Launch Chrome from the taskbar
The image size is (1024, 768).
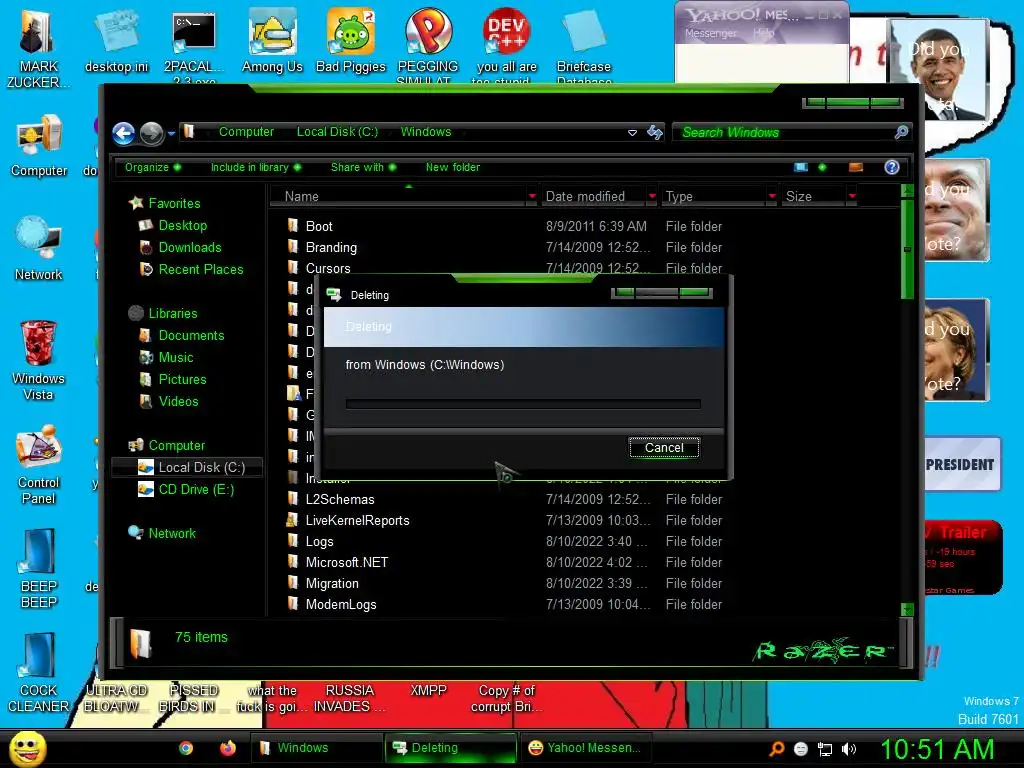point(186,748)
